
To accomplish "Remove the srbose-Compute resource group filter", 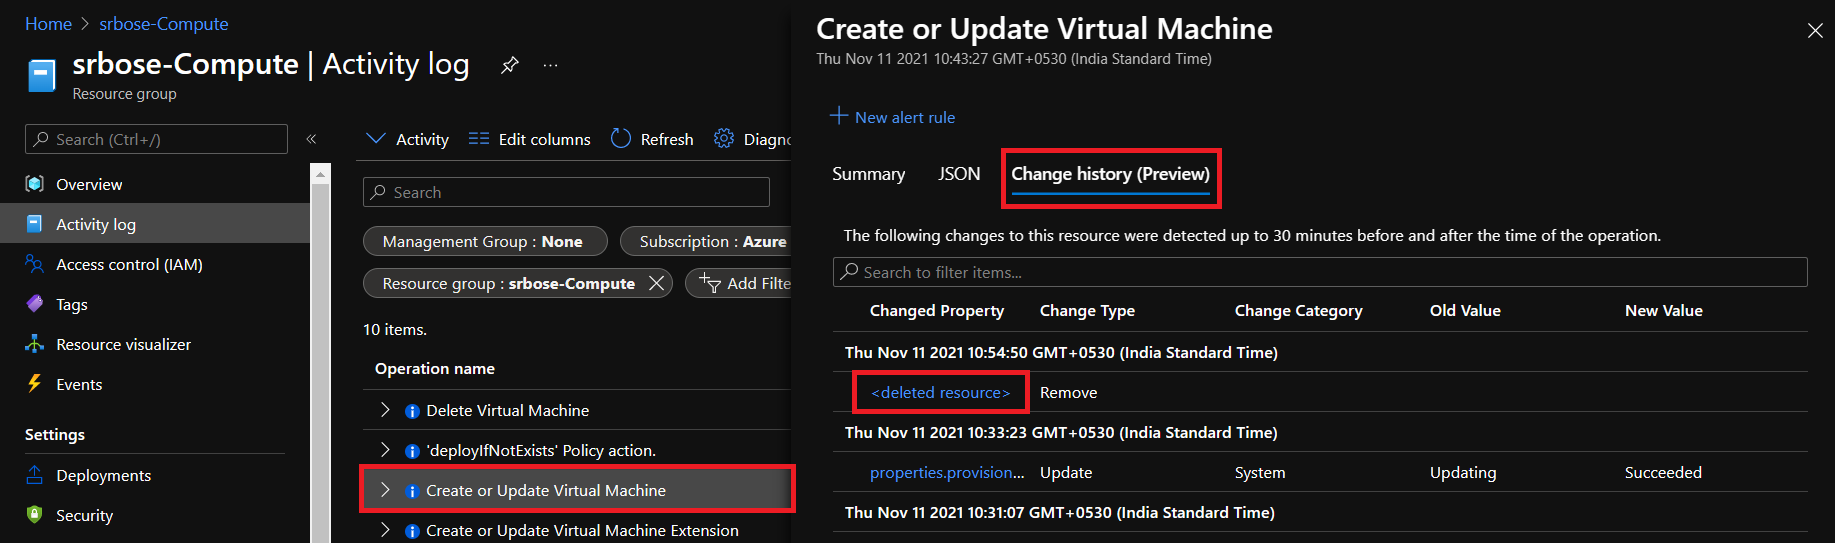I will [x=657, y=284].
